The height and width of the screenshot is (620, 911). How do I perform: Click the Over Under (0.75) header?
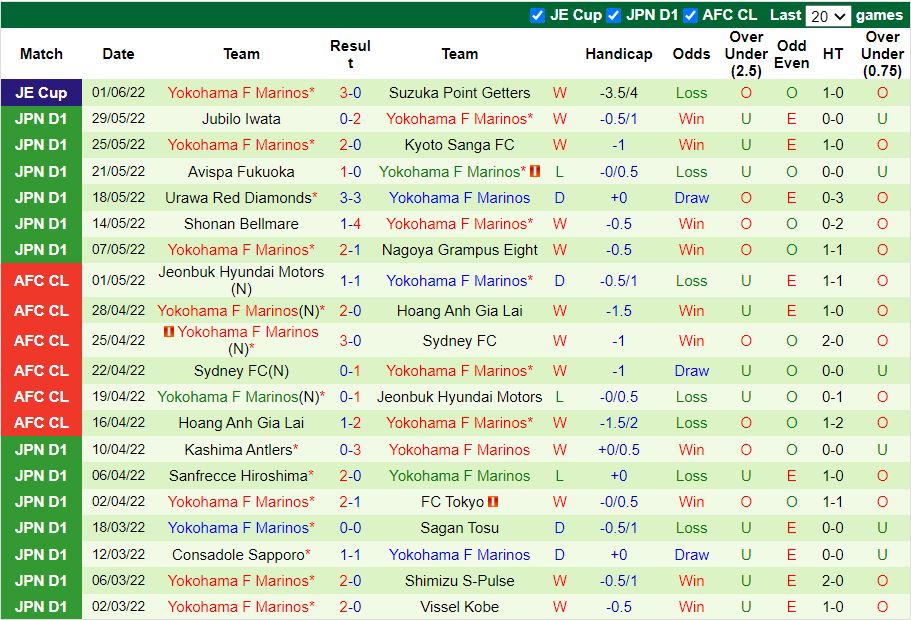[x=882, y=53]
